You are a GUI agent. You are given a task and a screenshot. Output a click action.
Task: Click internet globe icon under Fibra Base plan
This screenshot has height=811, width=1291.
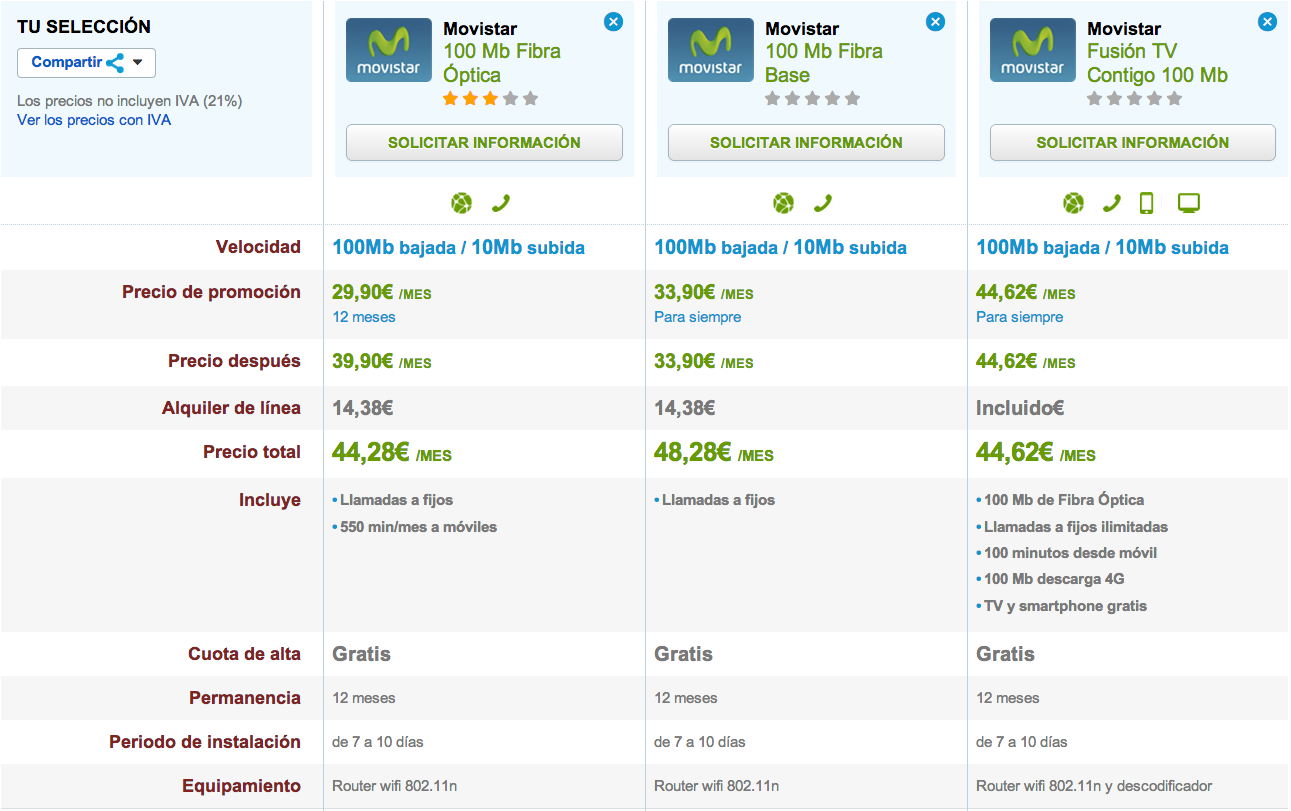783,204
